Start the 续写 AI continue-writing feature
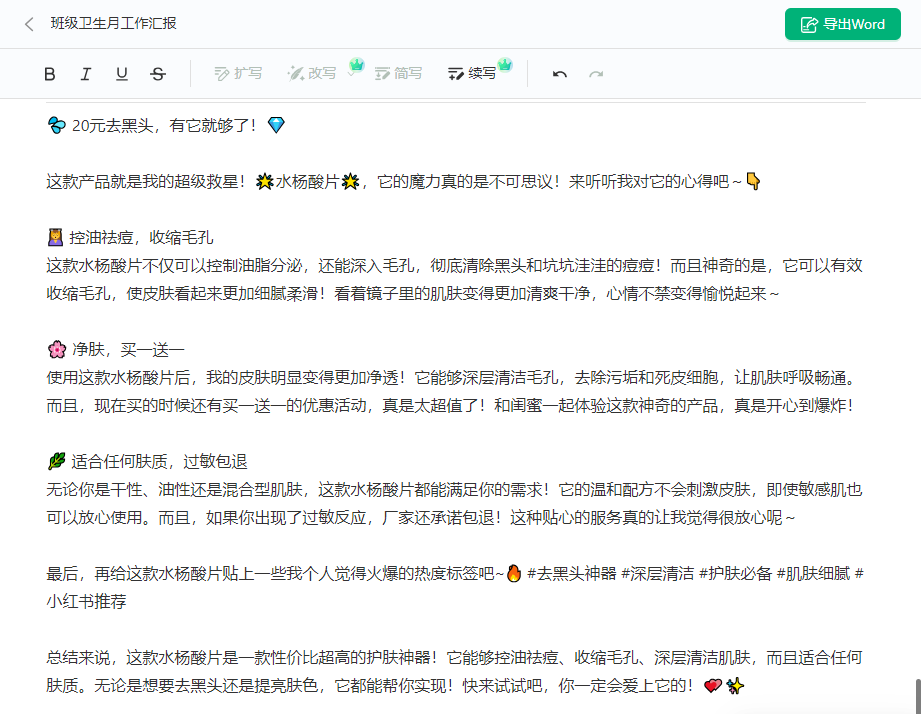921x714 pixels. coord(473,73)
